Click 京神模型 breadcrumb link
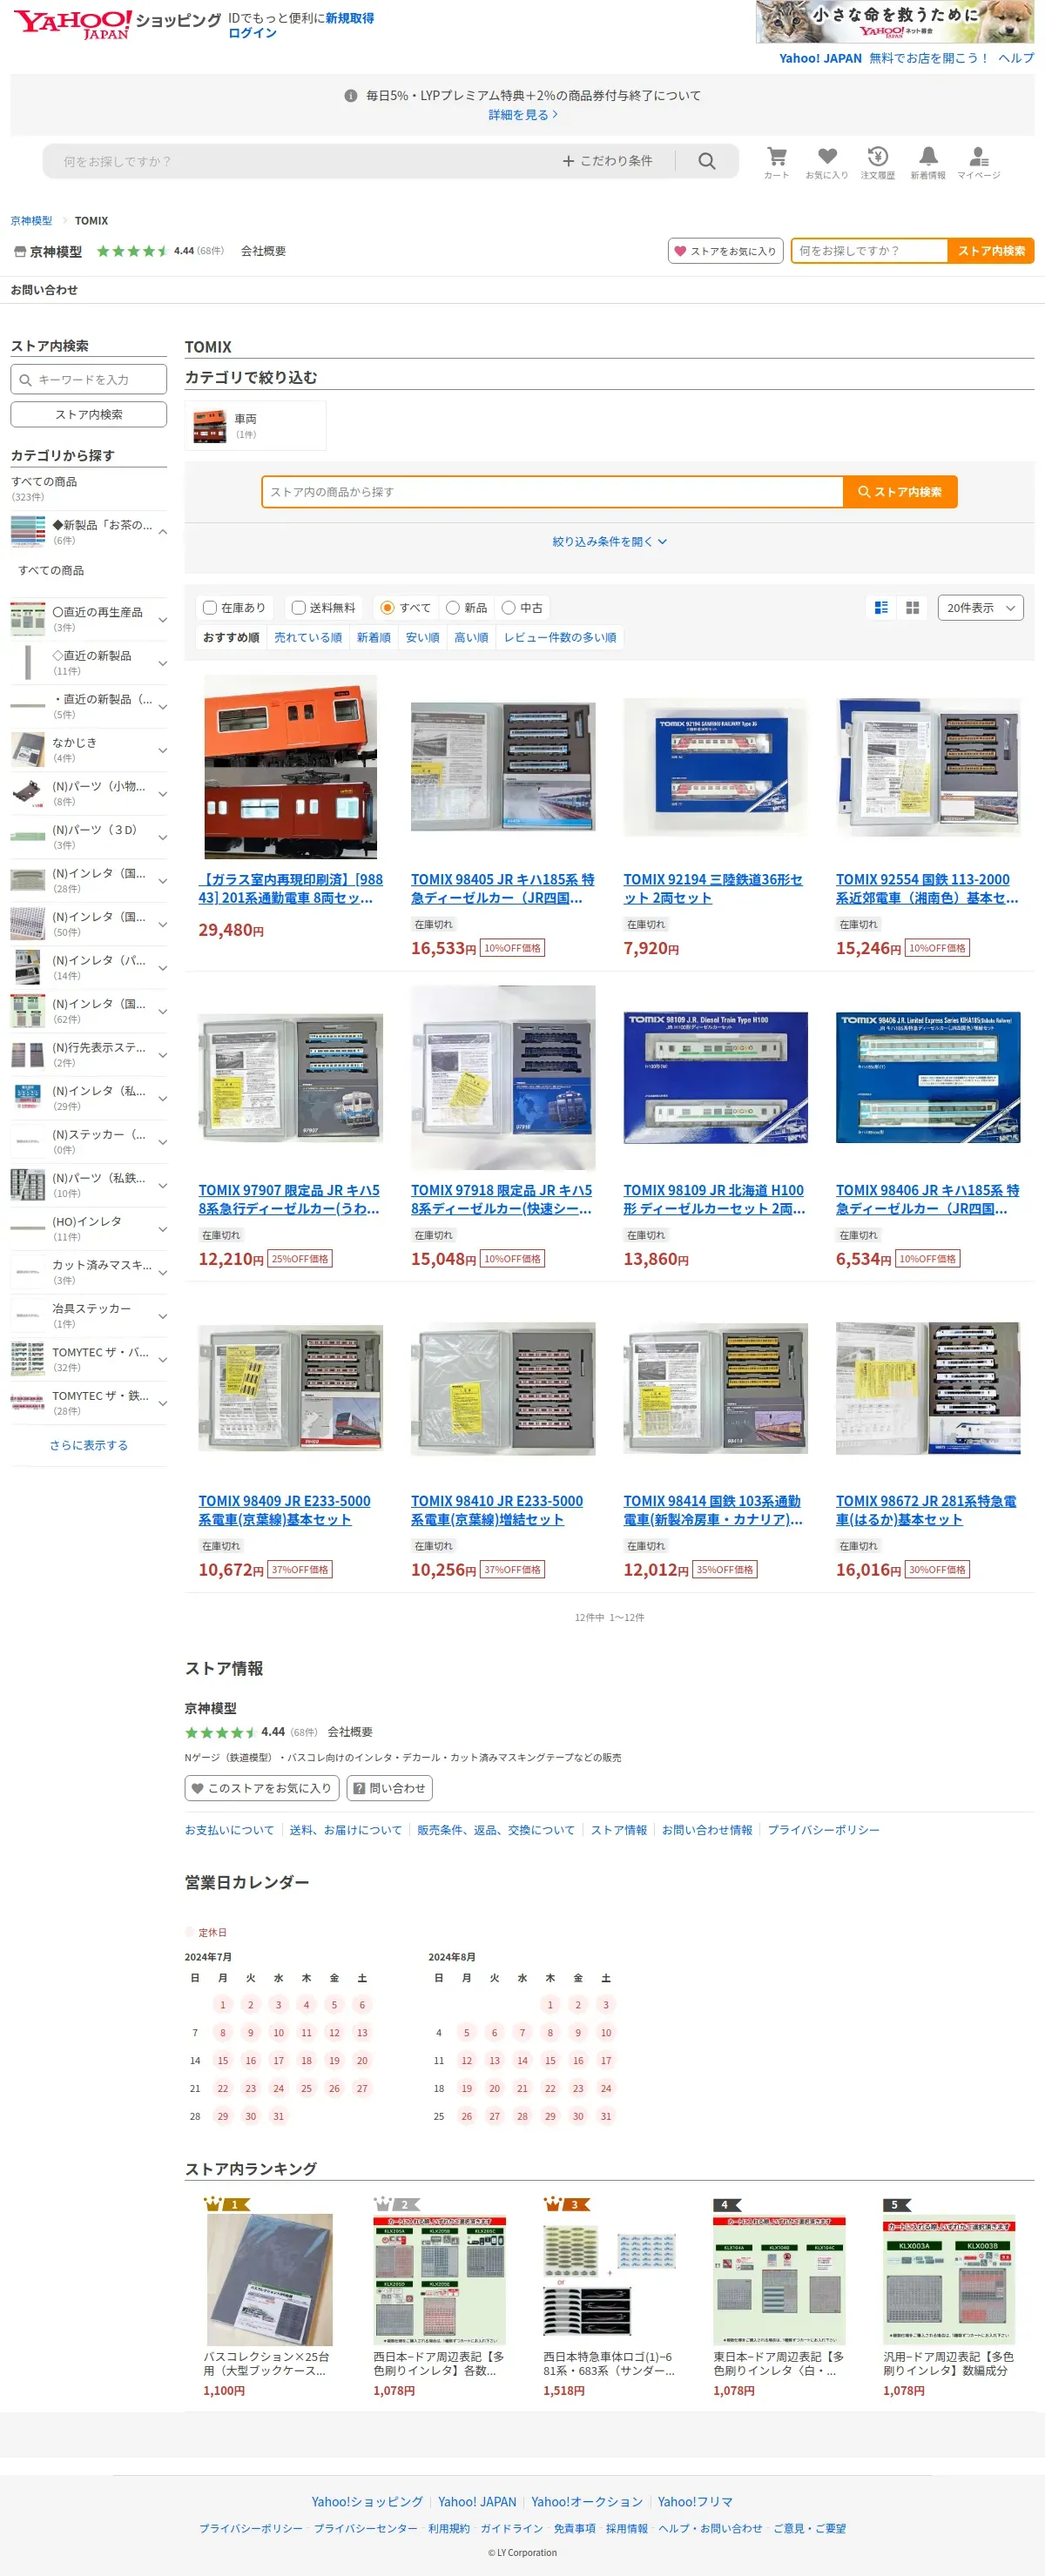 [31, 221]
